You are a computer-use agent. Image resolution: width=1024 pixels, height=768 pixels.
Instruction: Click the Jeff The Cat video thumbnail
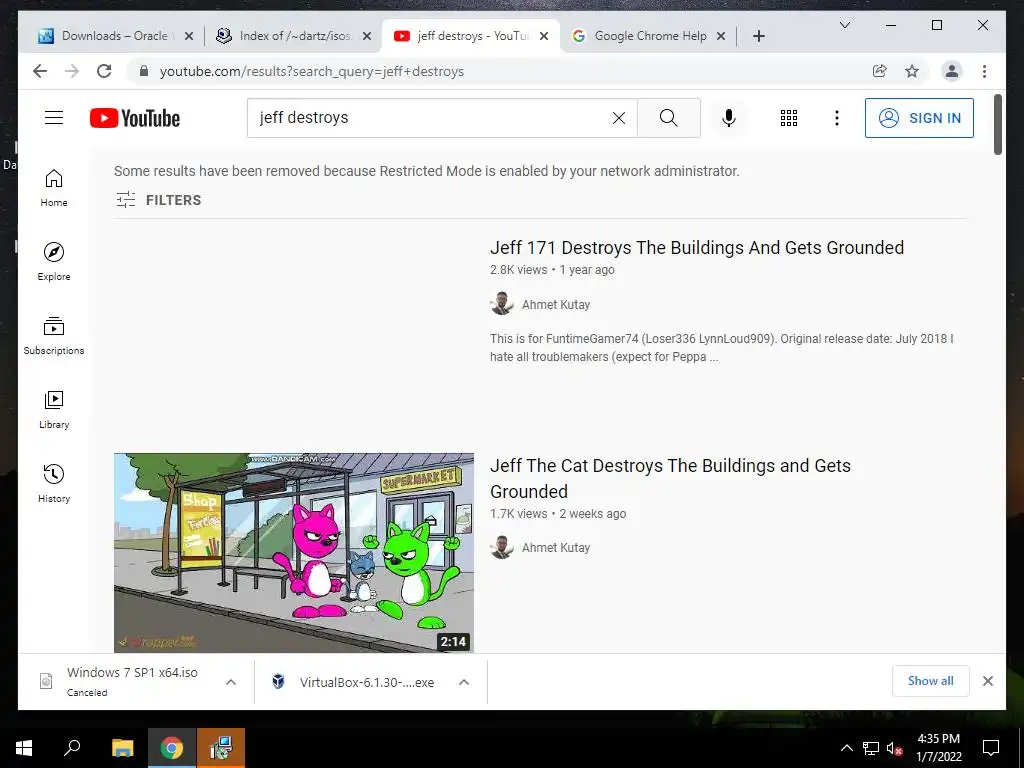coord(294,552)
